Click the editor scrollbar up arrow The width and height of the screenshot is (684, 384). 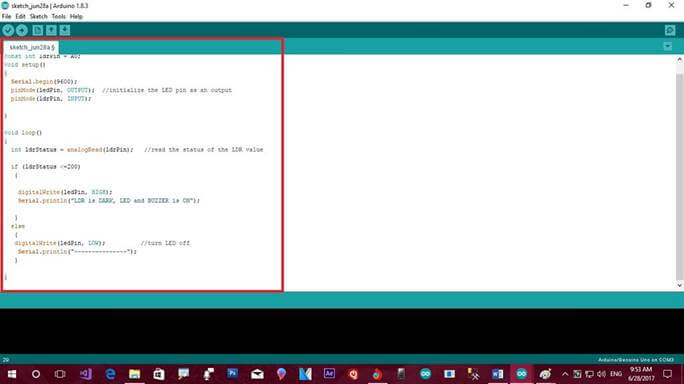point(679,60)
